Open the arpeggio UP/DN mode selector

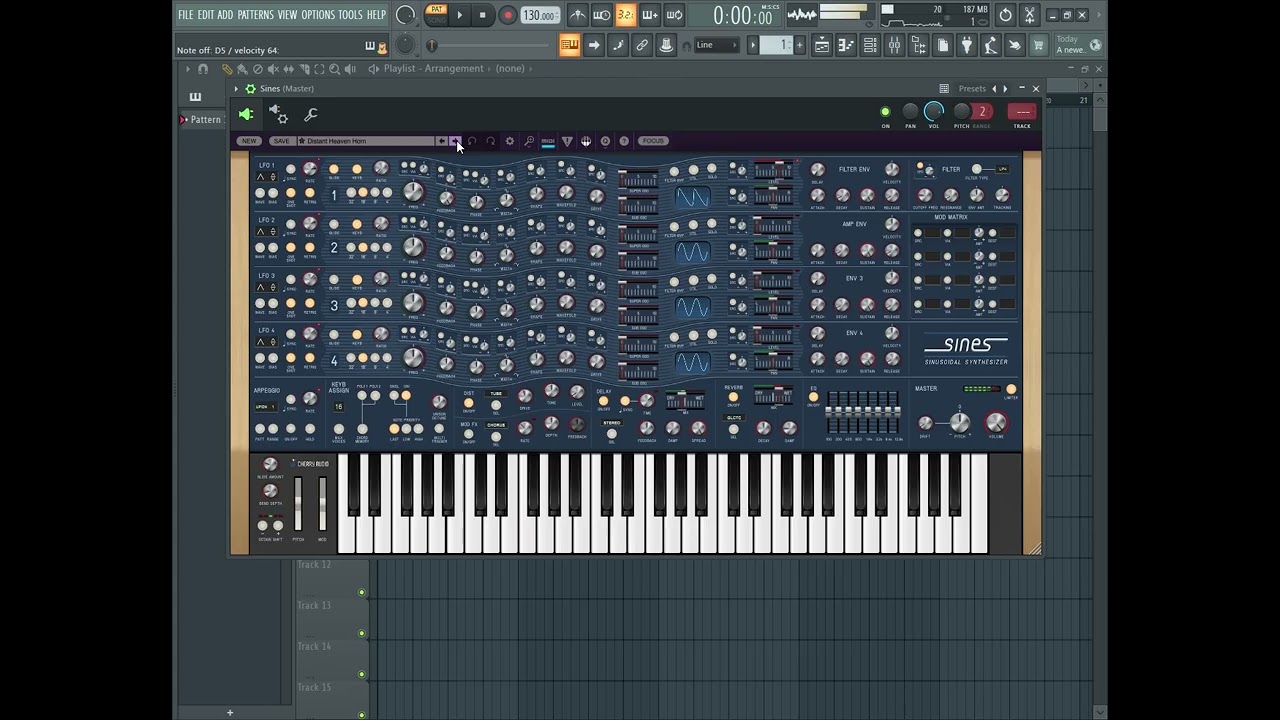266,407
